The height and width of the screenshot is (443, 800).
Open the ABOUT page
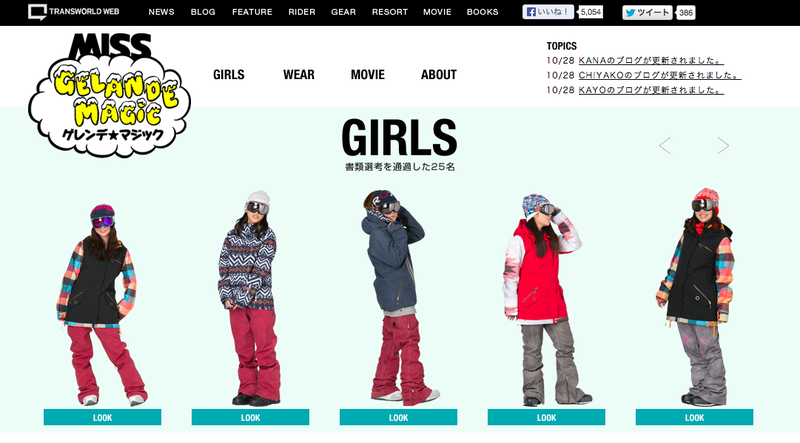point(439,75)
